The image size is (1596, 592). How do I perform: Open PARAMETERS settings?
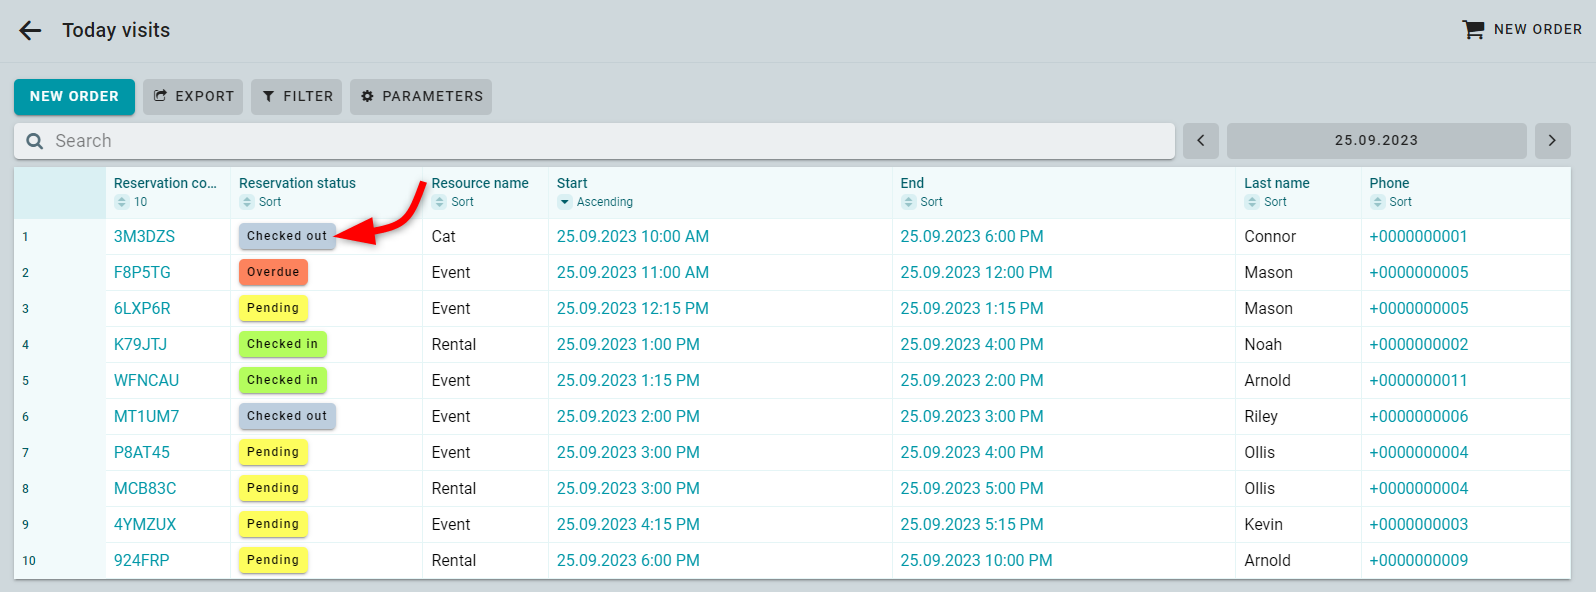click(421, 97)
